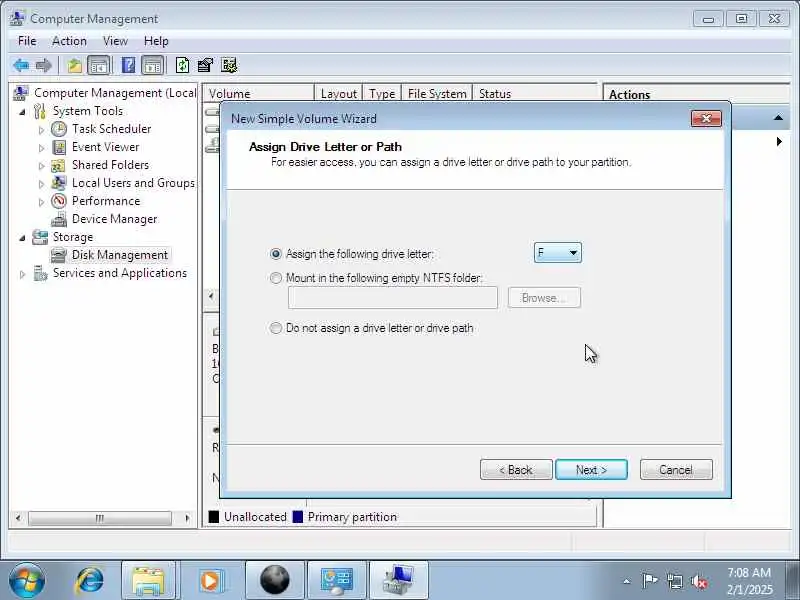Screen dimensions: 800x600
Task: Click the Action Center flag tray icon
Action: coord(649,581)
